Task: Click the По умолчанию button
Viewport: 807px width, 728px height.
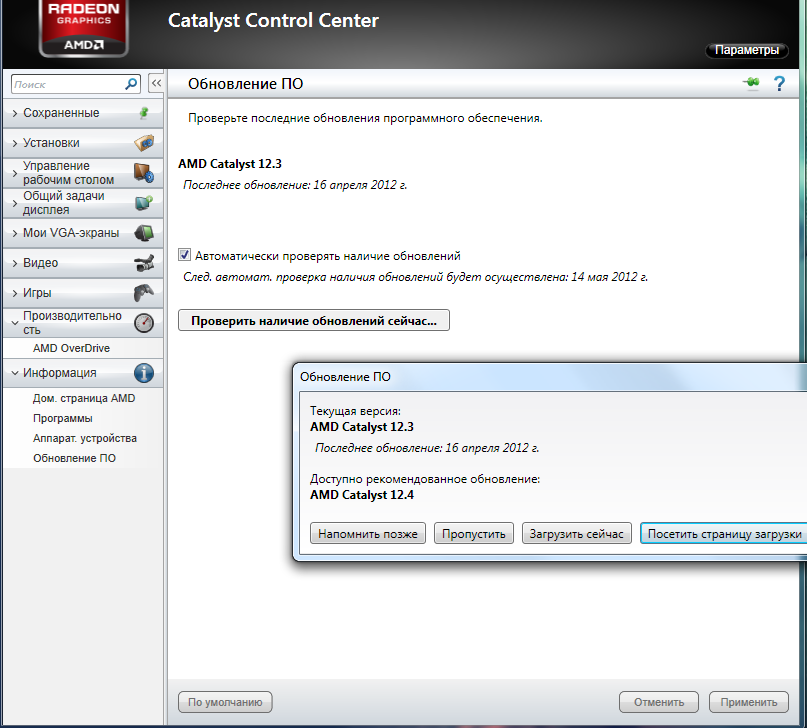Action: (225, 702)
